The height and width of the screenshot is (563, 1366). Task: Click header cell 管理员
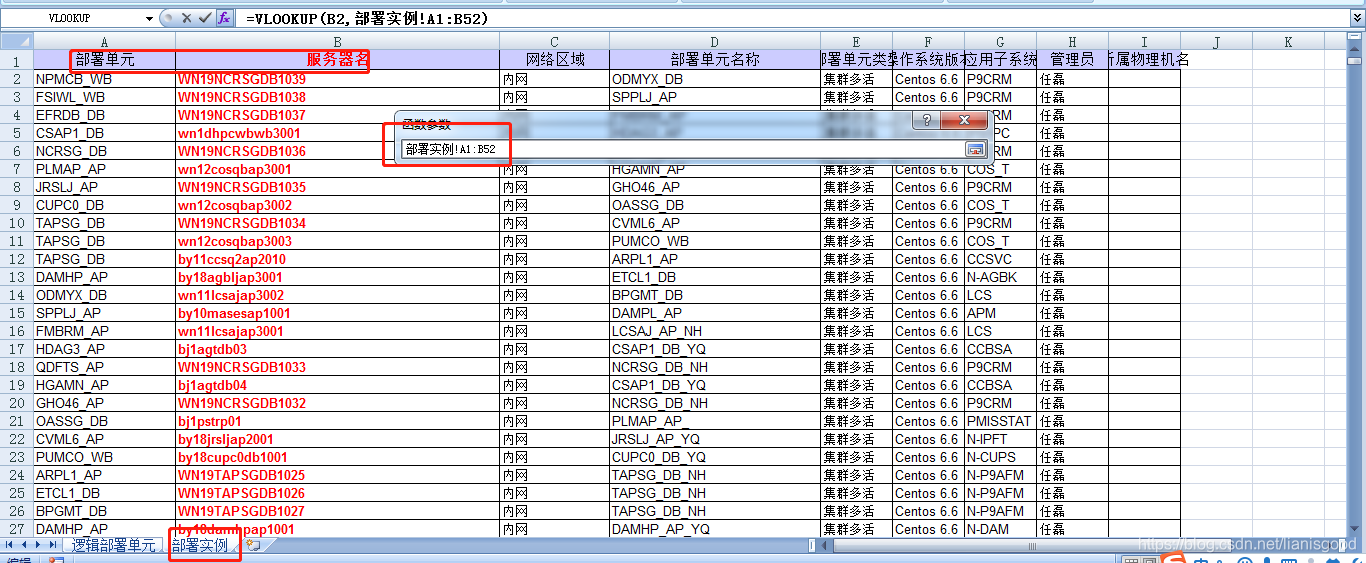(x=1072, y=60)
